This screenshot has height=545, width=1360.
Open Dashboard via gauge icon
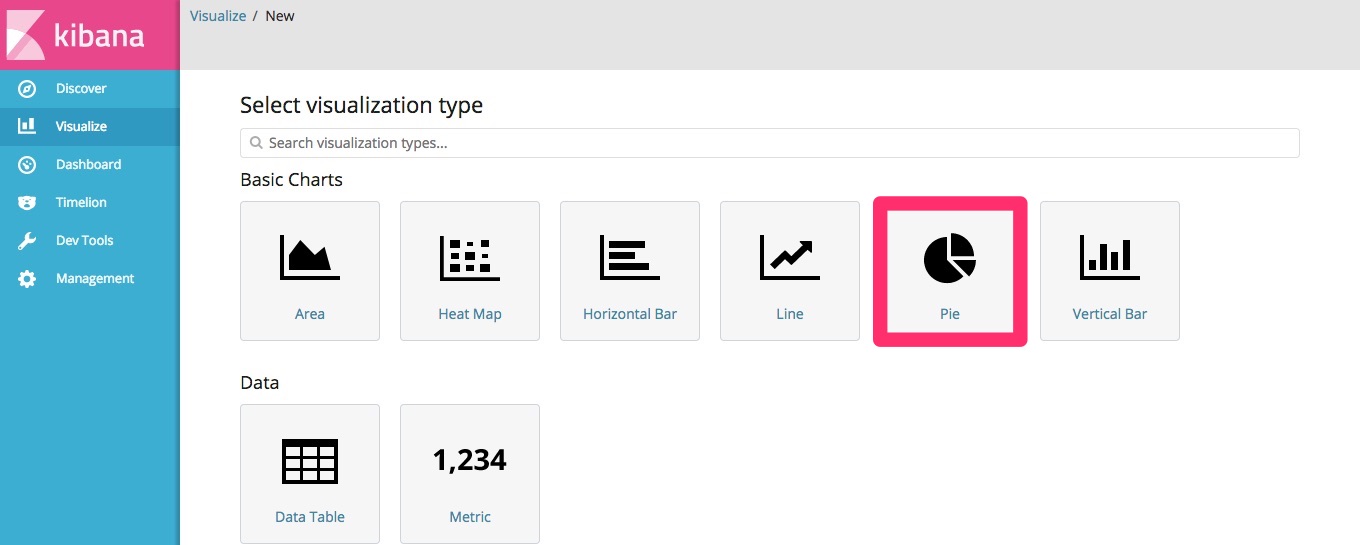click(x=27, y=165)
